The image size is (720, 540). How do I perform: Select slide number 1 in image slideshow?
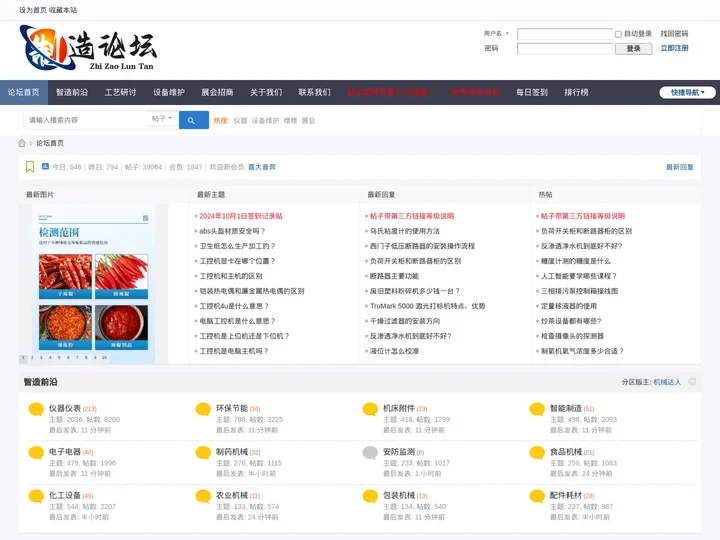(23, 357)
